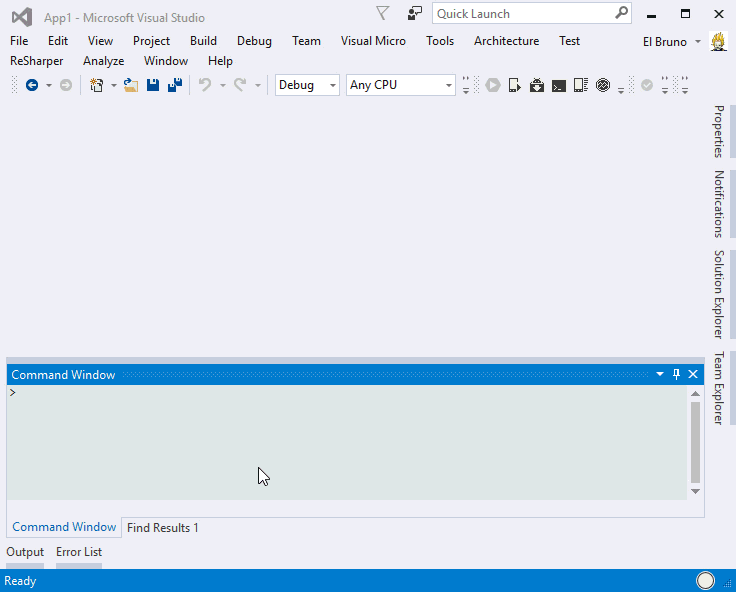Click the El Bruno account avatar
736x592 pixels.
tap(718, 41)
